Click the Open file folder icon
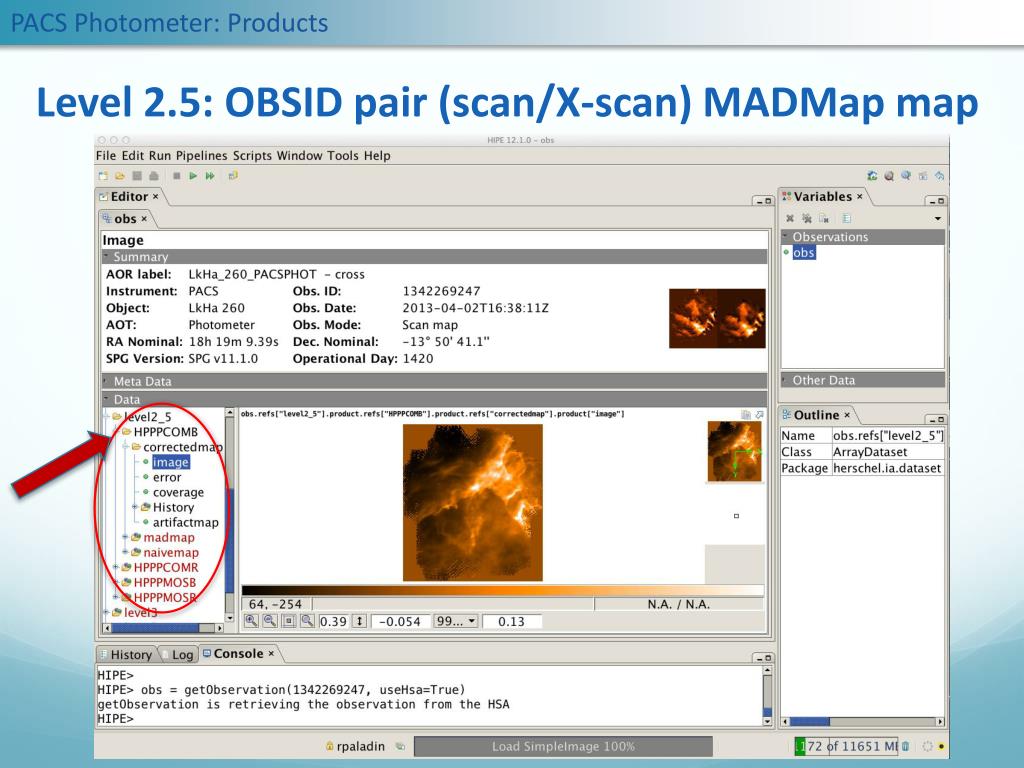The image size is (1024, 768). click(x=117, y=175)
